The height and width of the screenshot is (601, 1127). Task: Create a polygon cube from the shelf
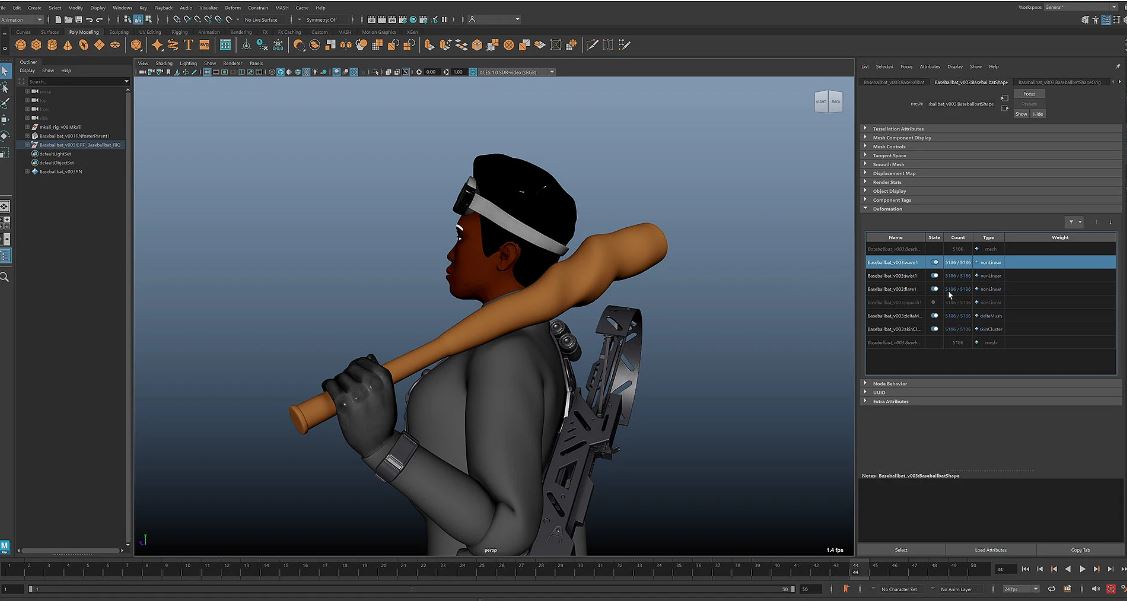point(37,45)
